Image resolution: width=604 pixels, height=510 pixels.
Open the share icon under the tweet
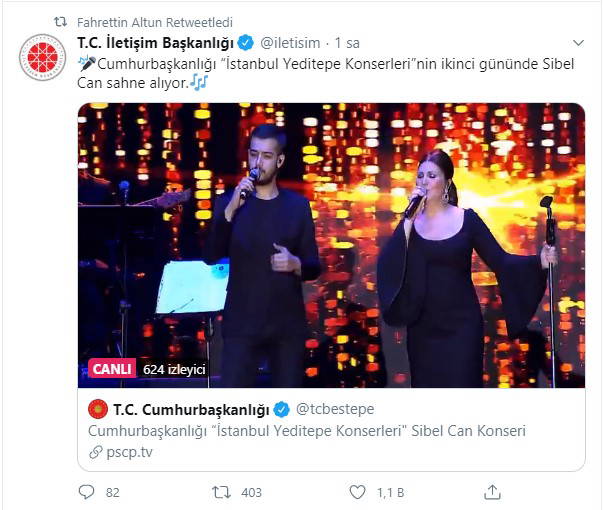pyautogui.click(x=492, y=492)
